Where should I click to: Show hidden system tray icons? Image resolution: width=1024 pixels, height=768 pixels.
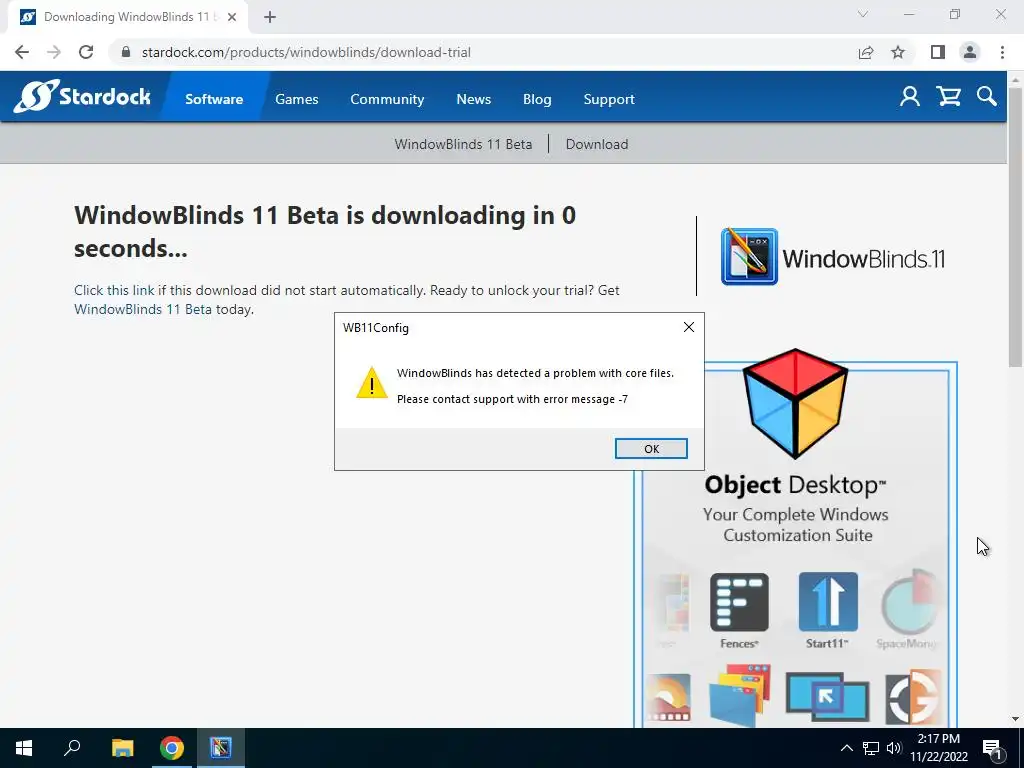tap(846, 748)
